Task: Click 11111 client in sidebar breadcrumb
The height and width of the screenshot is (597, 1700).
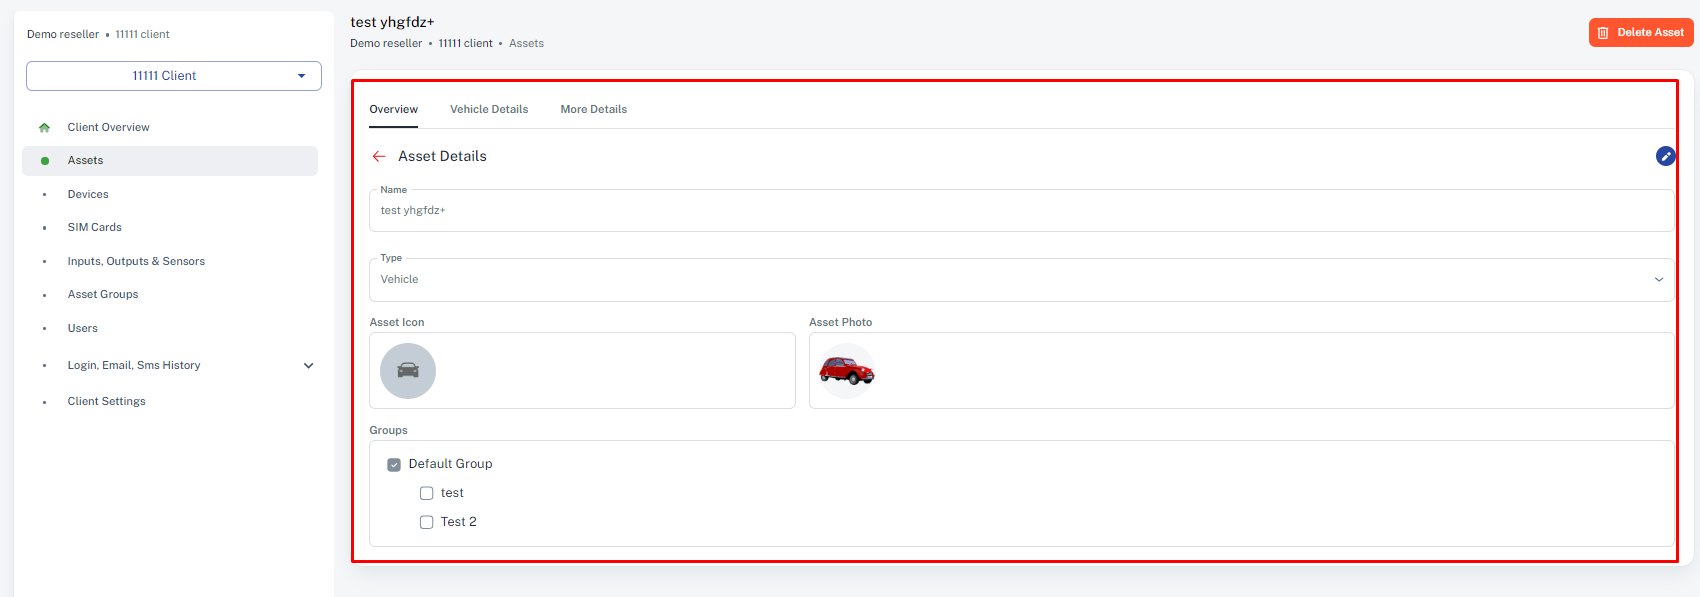Action: 142,34
